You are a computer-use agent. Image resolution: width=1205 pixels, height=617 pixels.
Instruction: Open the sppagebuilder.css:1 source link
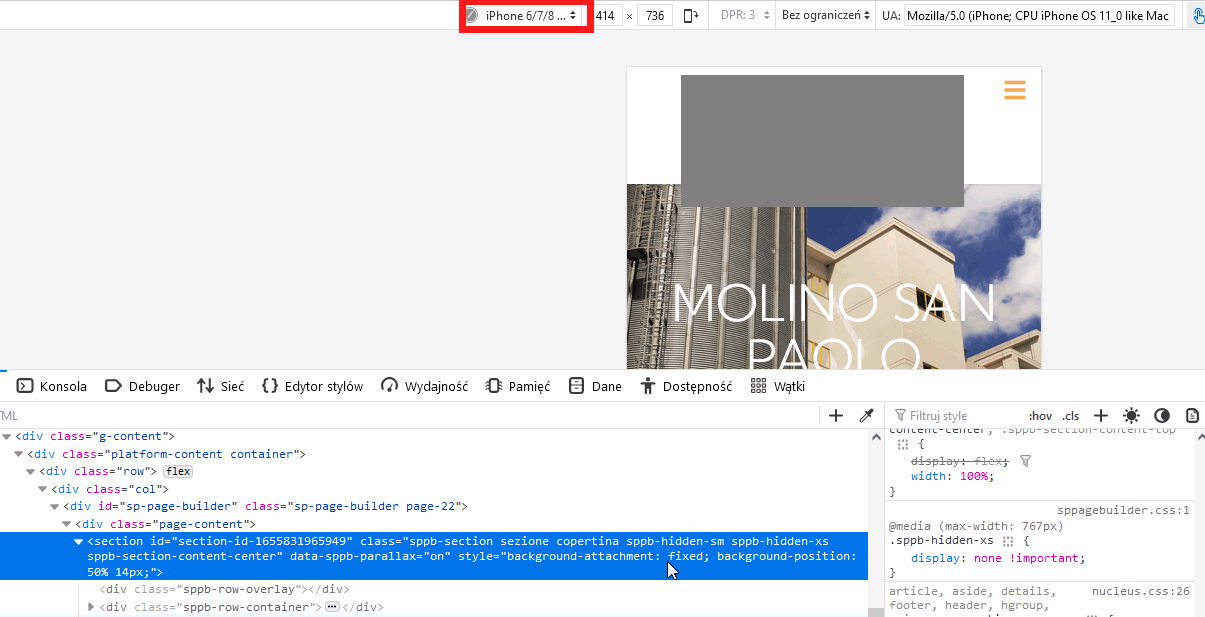pyautogui.click(x=1123, y=510)
